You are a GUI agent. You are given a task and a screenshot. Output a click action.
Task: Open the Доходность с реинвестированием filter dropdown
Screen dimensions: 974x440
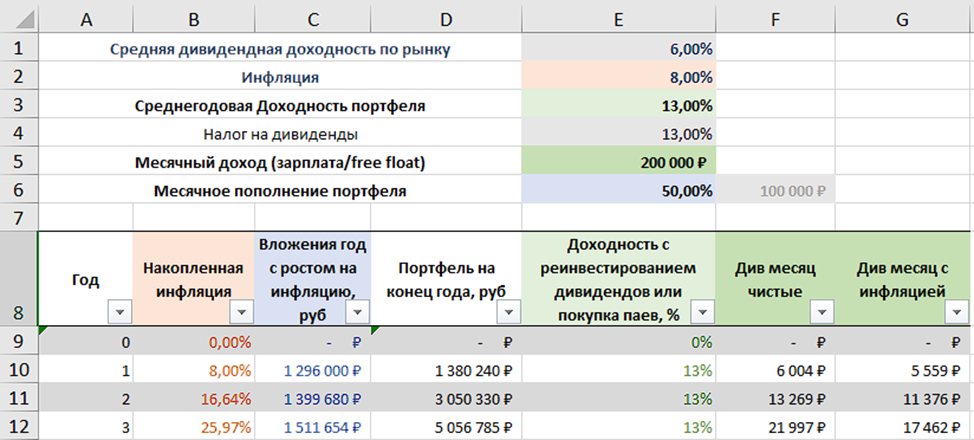700,313
